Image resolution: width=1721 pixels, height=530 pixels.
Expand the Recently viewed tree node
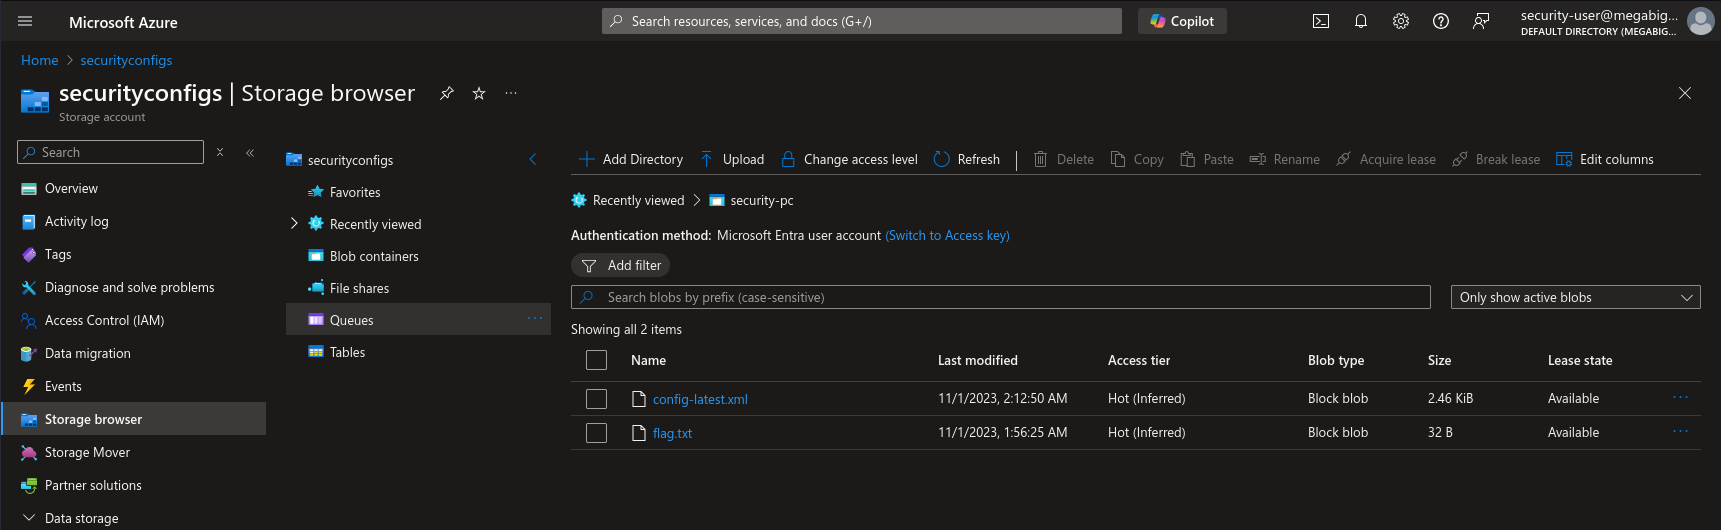tap(294, 223)
